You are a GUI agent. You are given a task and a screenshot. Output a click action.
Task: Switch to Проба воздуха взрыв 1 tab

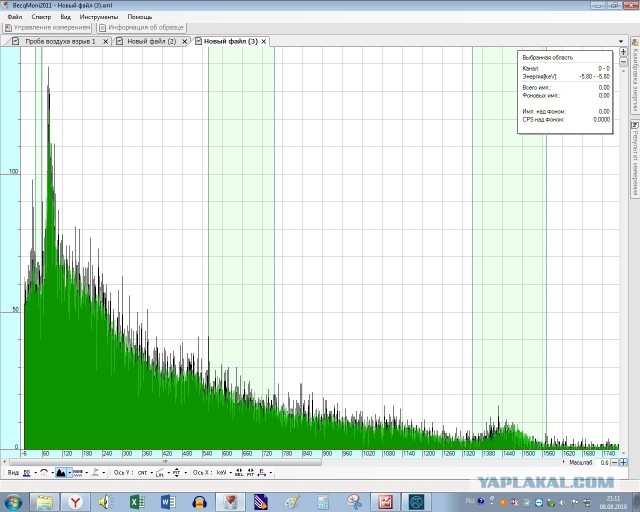(x=60, y=41)
